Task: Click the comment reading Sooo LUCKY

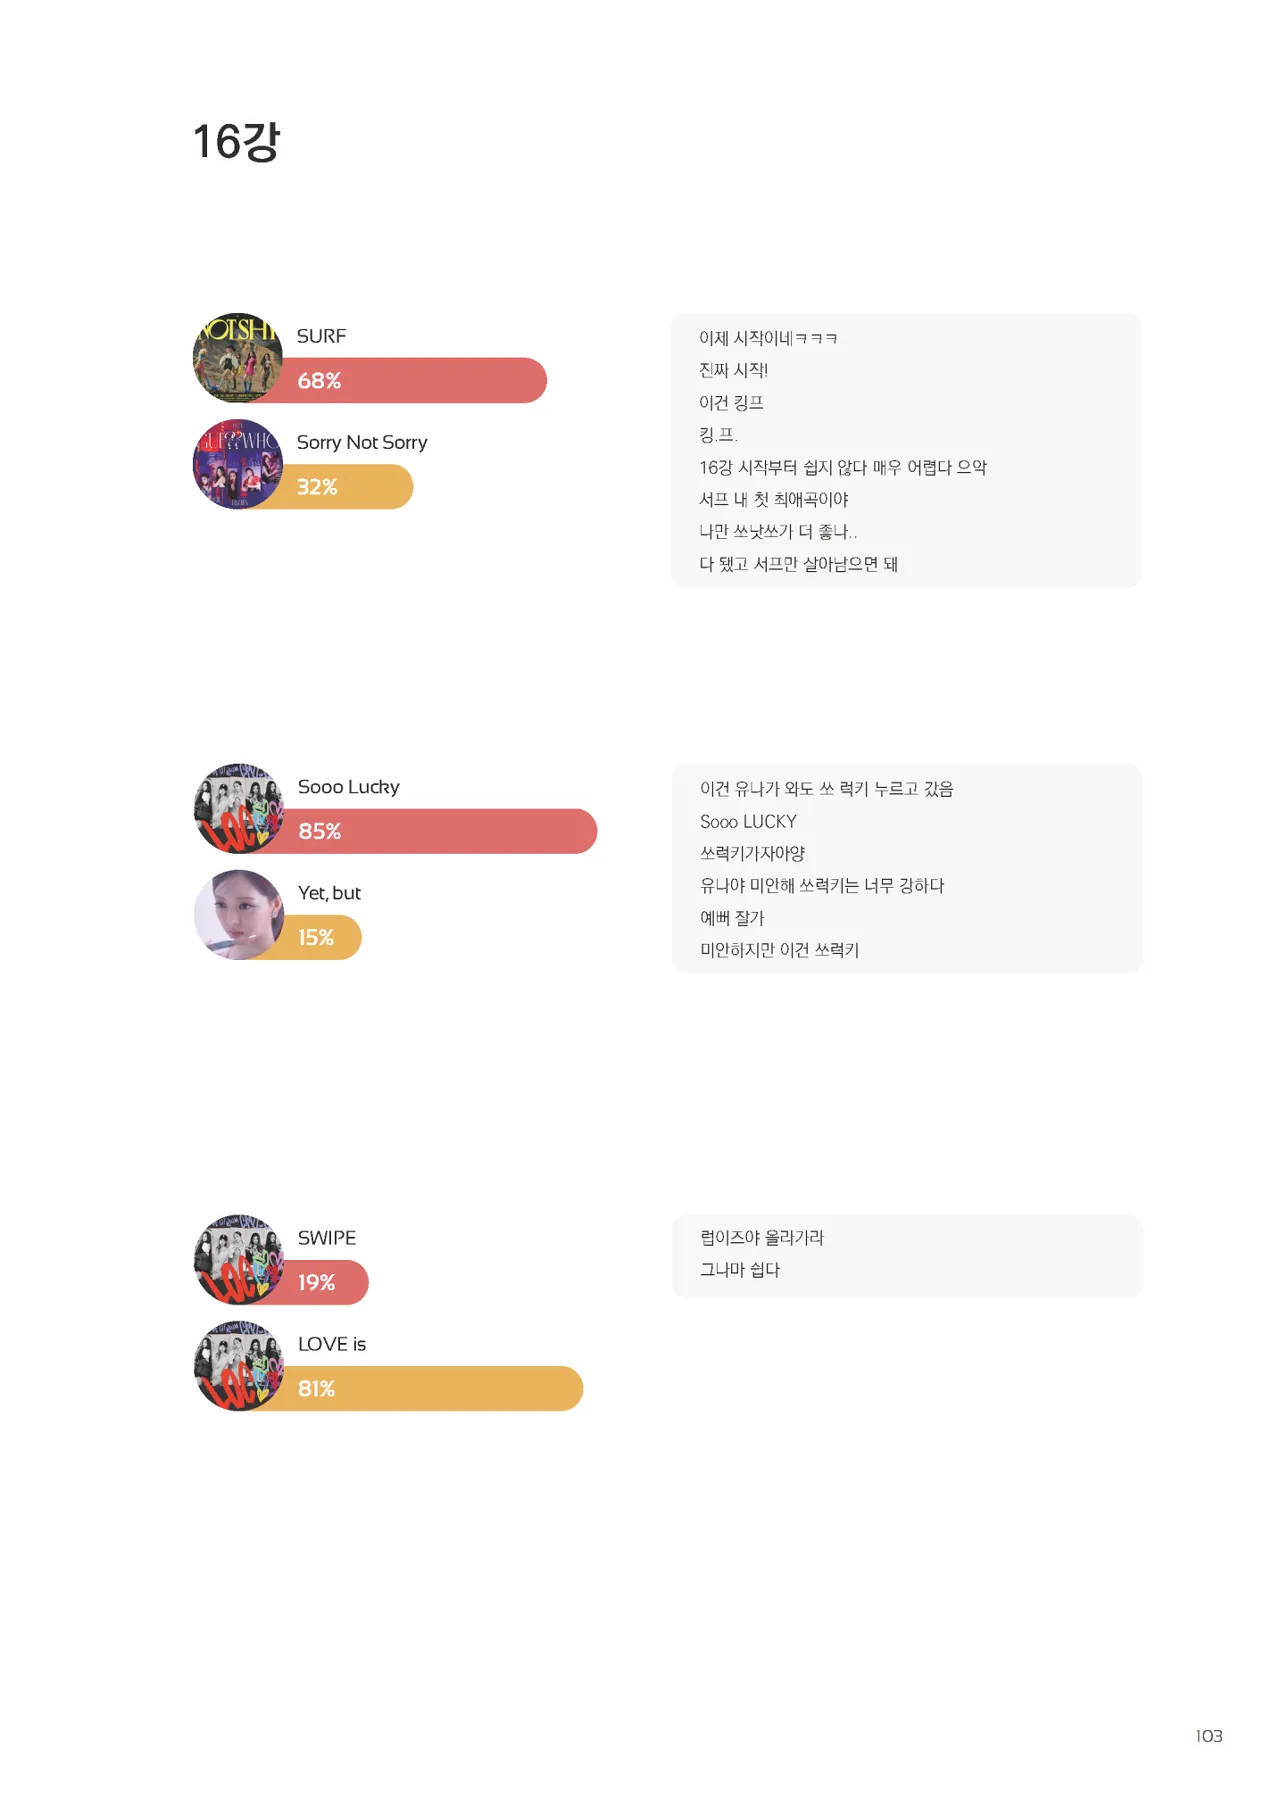Action: 748,821
